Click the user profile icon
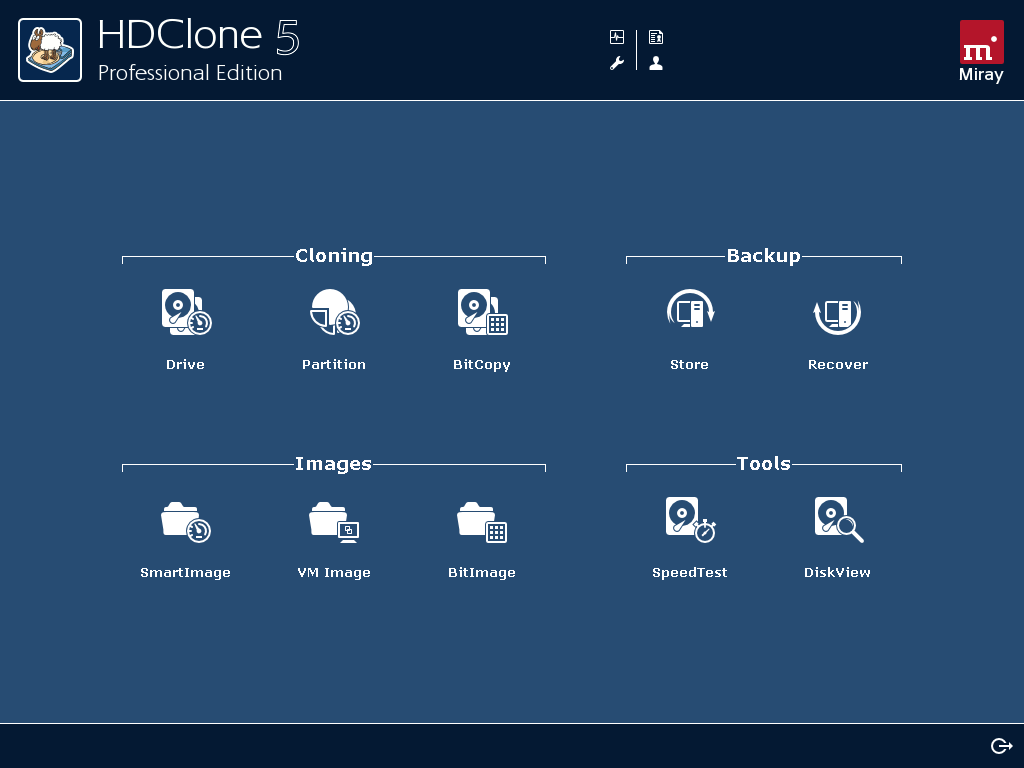 (x=656, y=63)
